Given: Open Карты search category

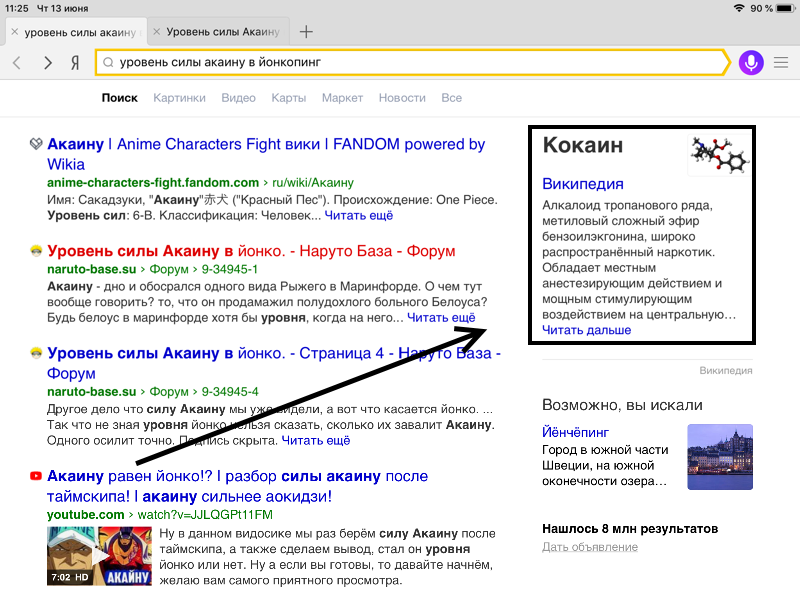Looking at the screenshot, I should click(x=289, y=98).
